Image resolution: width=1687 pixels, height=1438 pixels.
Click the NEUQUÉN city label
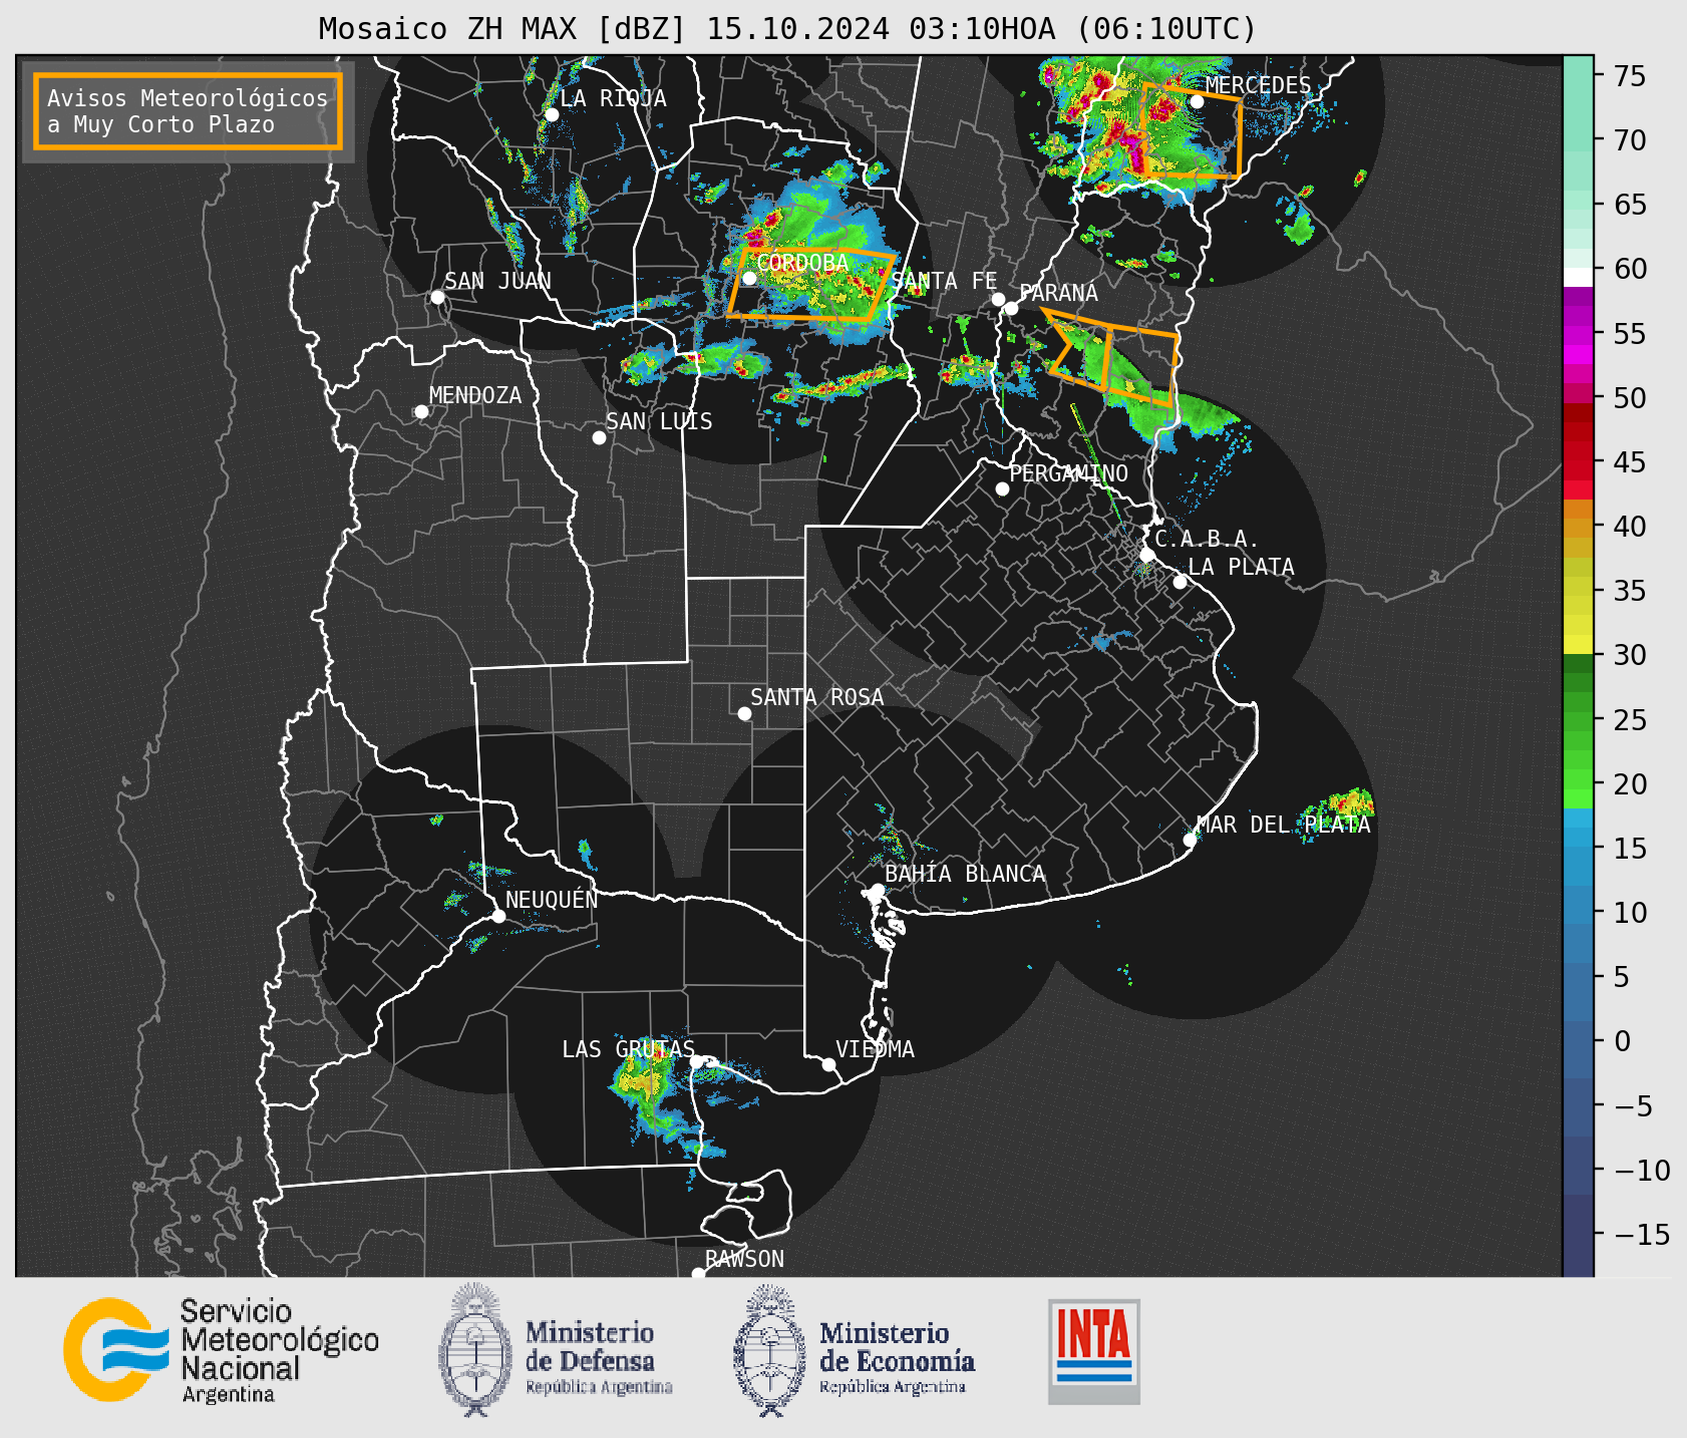(551, 899)
